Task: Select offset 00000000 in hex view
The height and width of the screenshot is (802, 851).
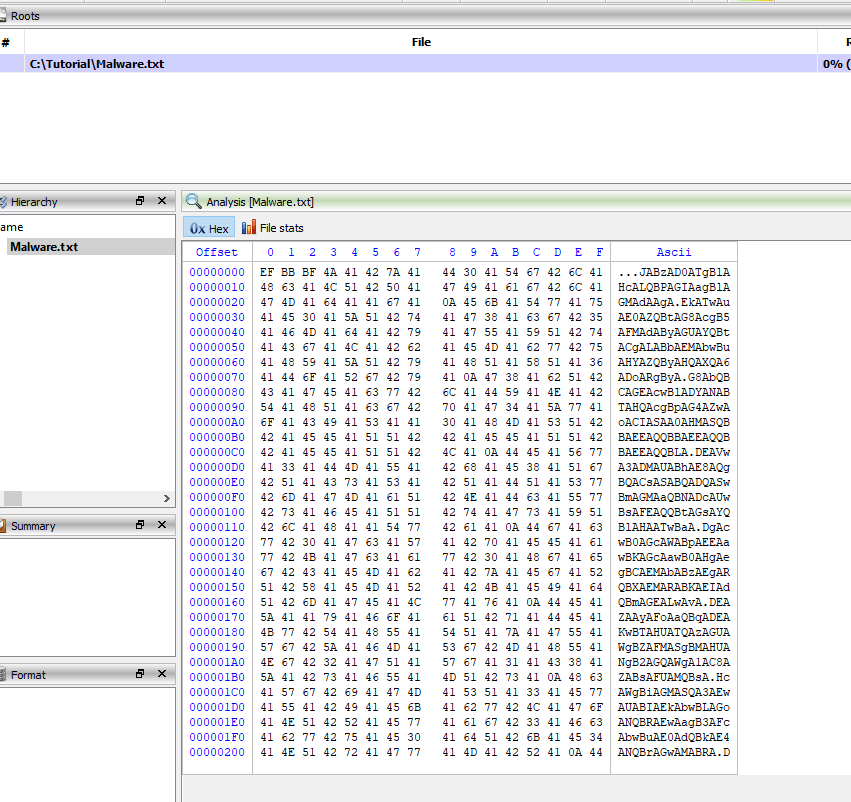Action: click(x=217, y=272)
